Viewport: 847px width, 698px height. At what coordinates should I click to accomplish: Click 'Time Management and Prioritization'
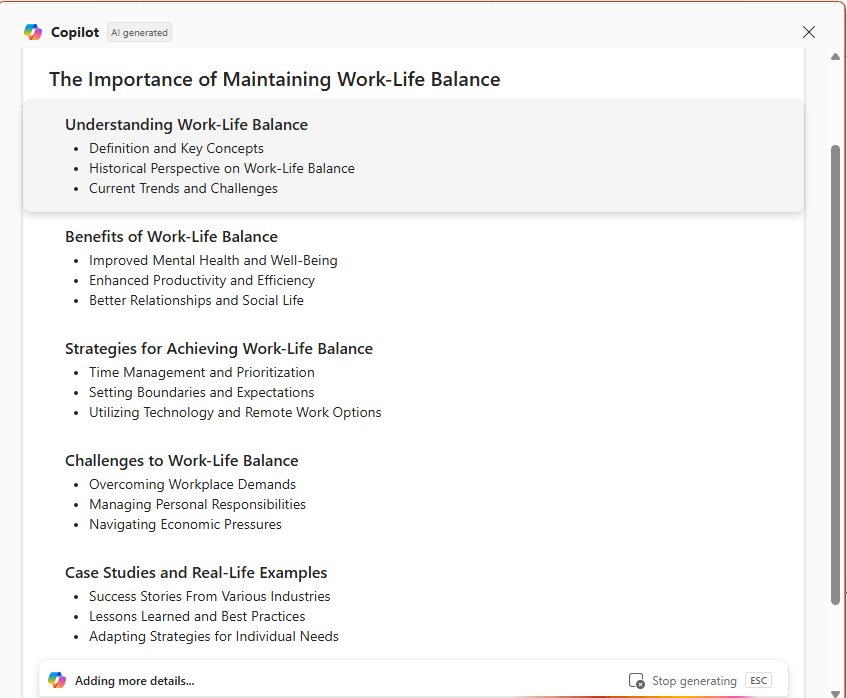point(202,372)
